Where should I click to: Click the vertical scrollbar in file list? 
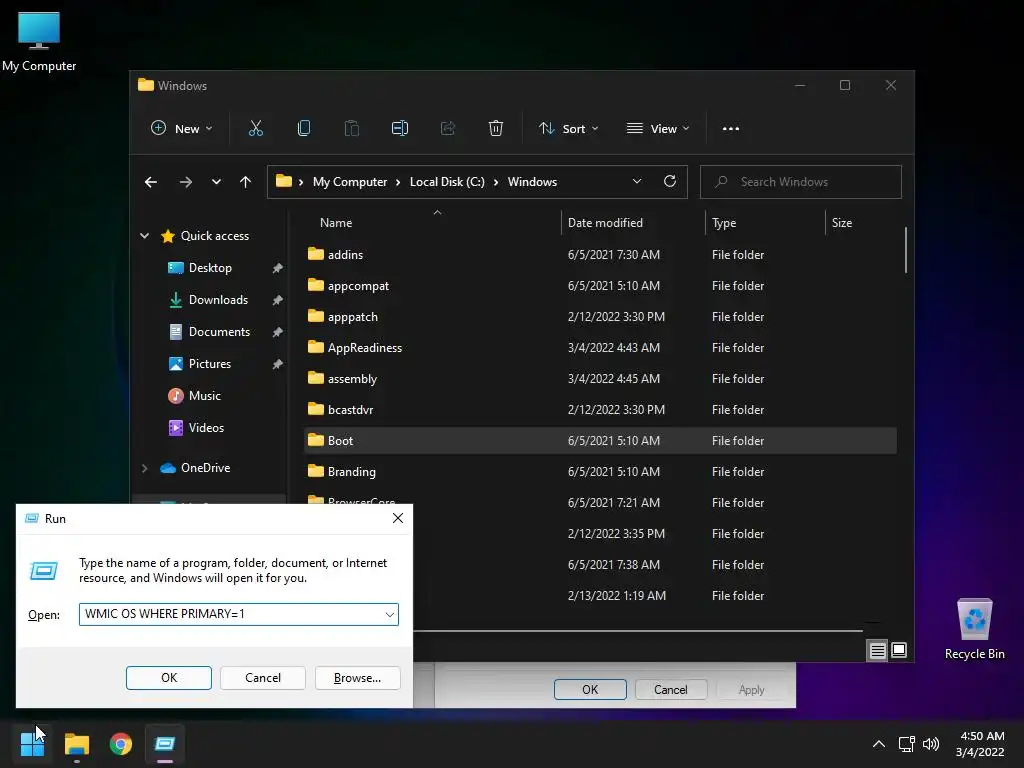pos(906,249)
